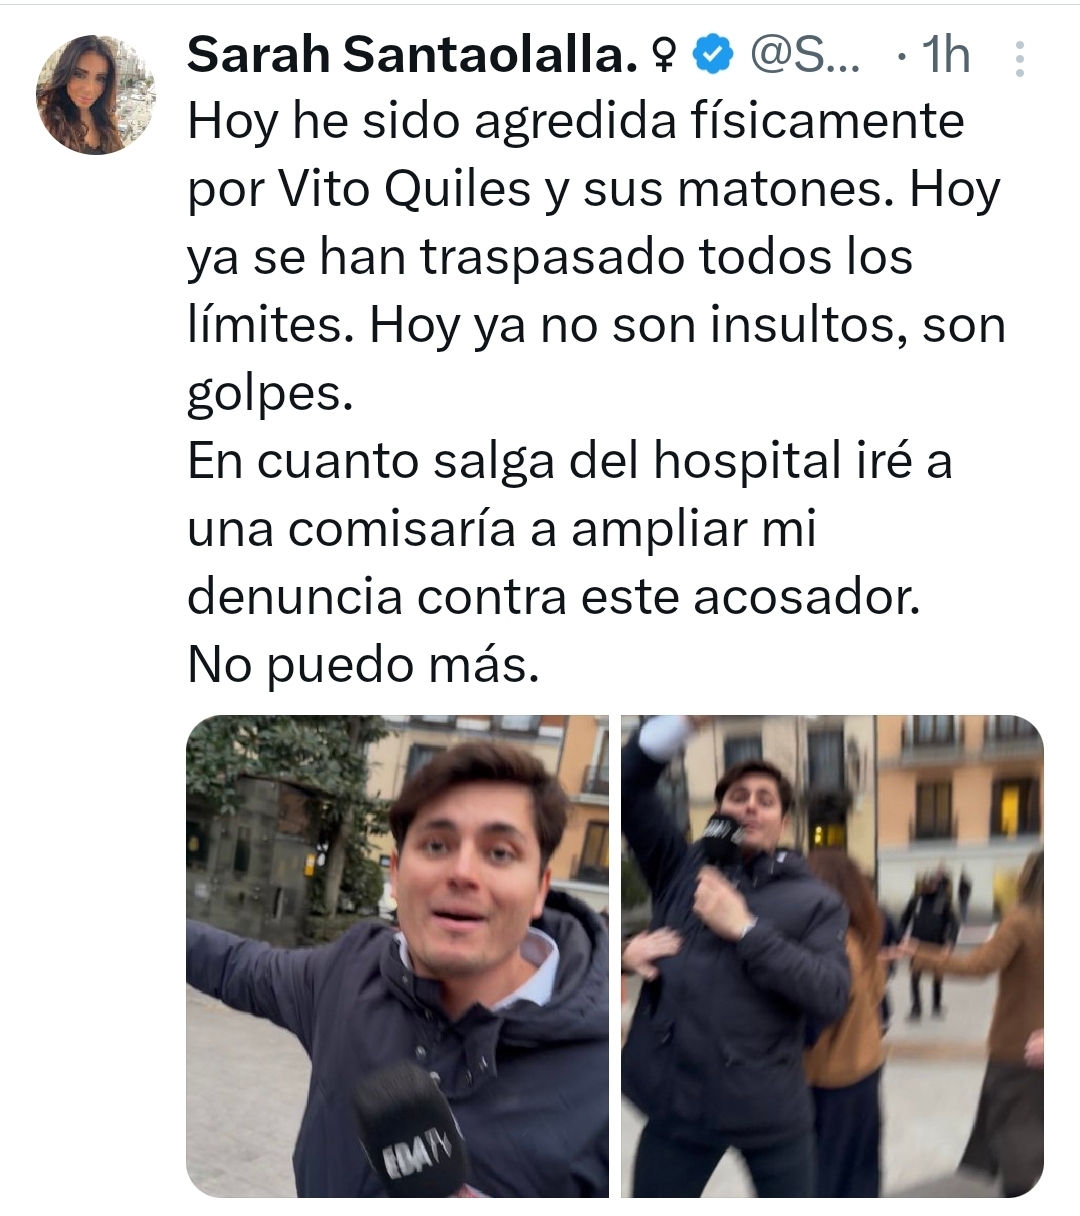Image resolution: width=1080 pixels, height=1216 pixels.
Task: Click the closing line "No puedo más."
Action: [x=363, y=666]
